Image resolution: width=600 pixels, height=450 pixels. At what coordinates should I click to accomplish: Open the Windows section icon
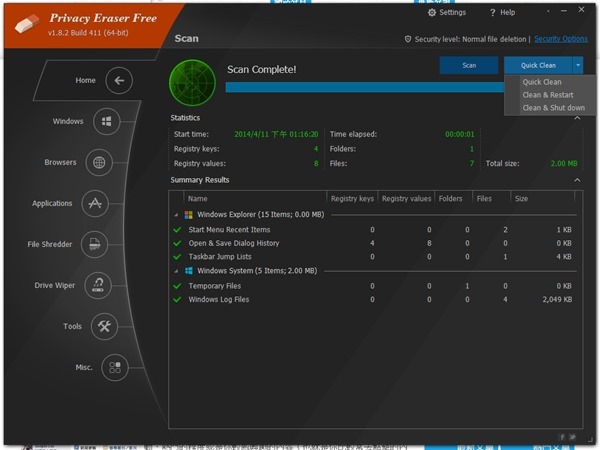pos(106,121)
